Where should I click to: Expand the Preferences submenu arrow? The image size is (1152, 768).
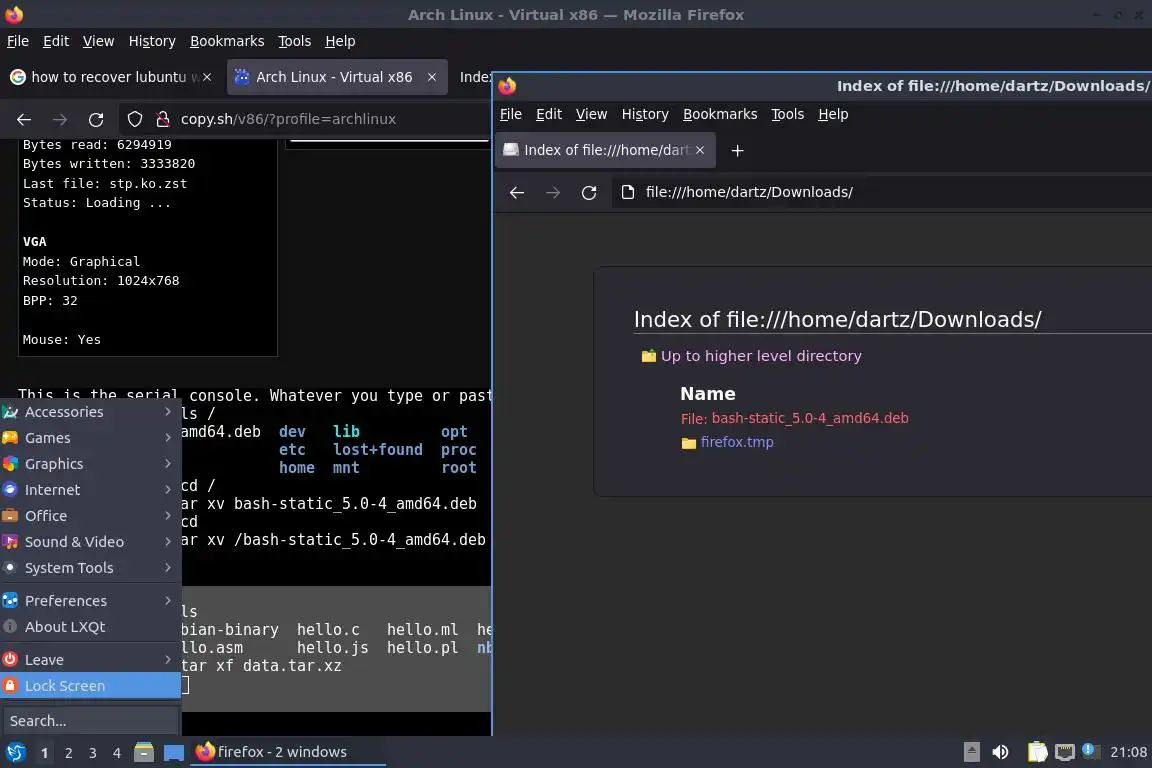click(168, 600)
